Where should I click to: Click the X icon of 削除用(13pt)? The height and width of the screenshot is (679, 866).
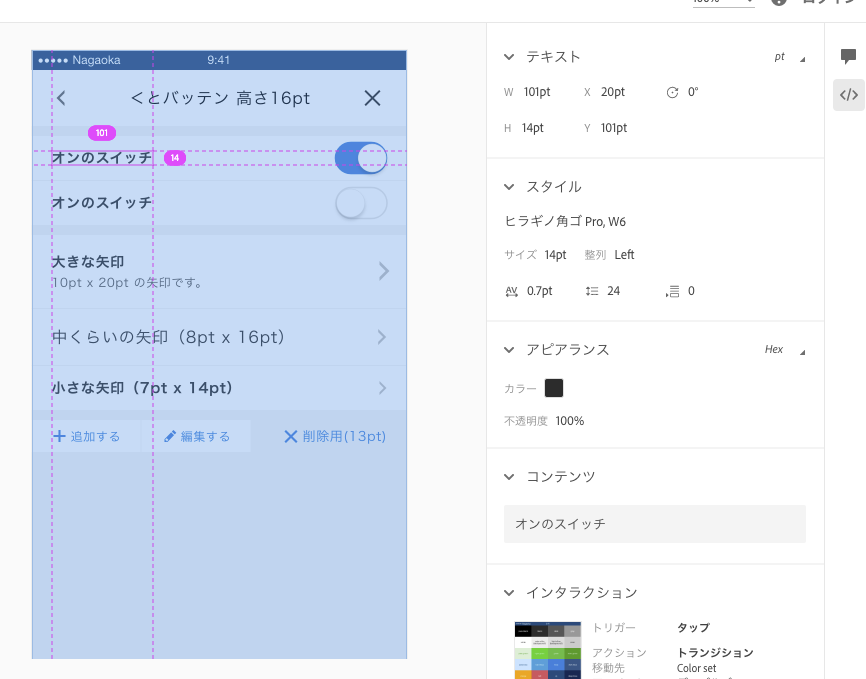[x=291, y=437]
